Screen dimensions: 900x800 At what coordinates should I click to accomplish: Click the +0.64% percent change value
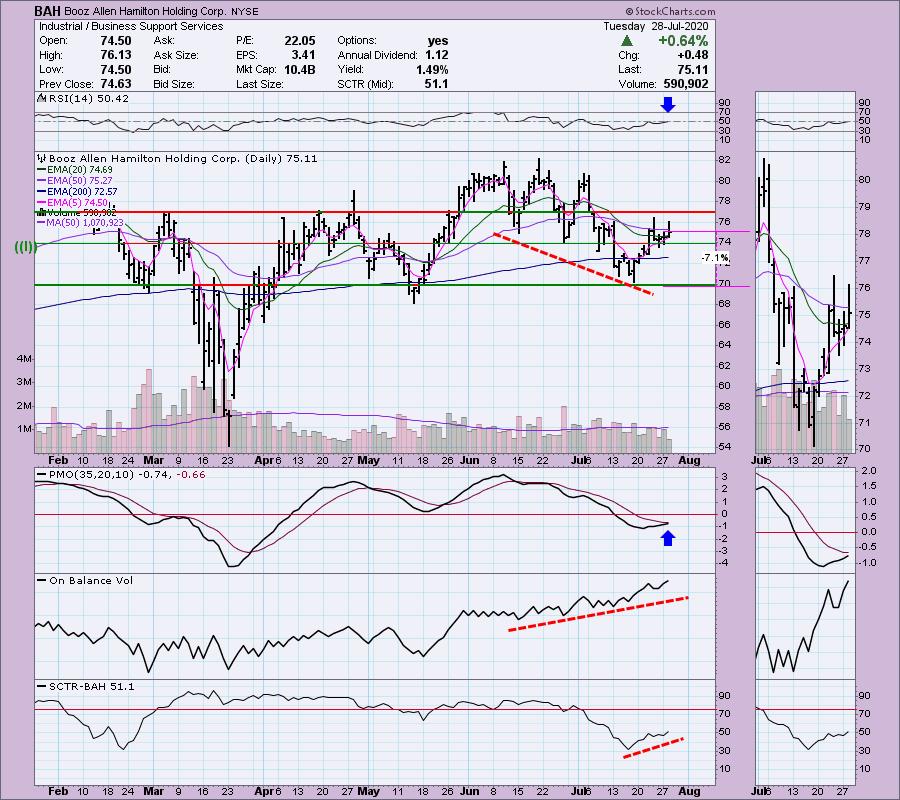coord(683,41)
